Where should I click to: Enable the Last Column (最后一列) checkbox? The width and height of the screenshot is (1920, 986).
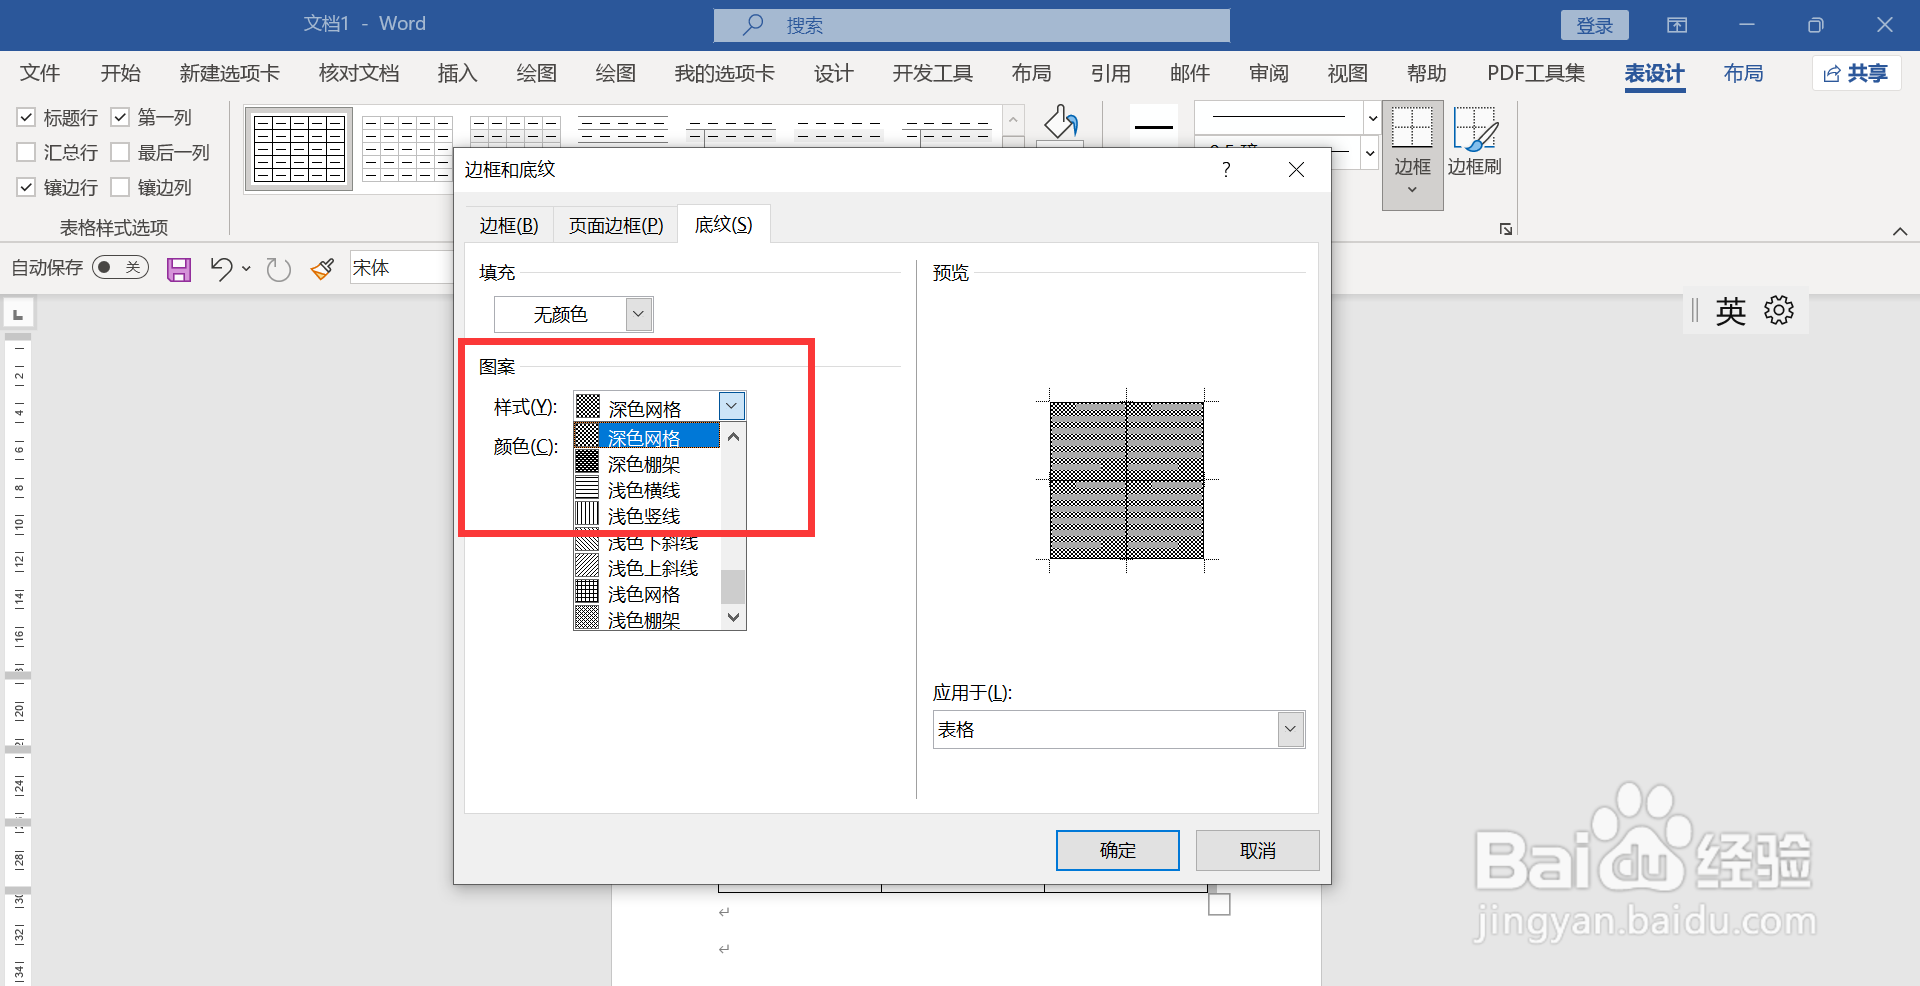[x=120, y=152]
